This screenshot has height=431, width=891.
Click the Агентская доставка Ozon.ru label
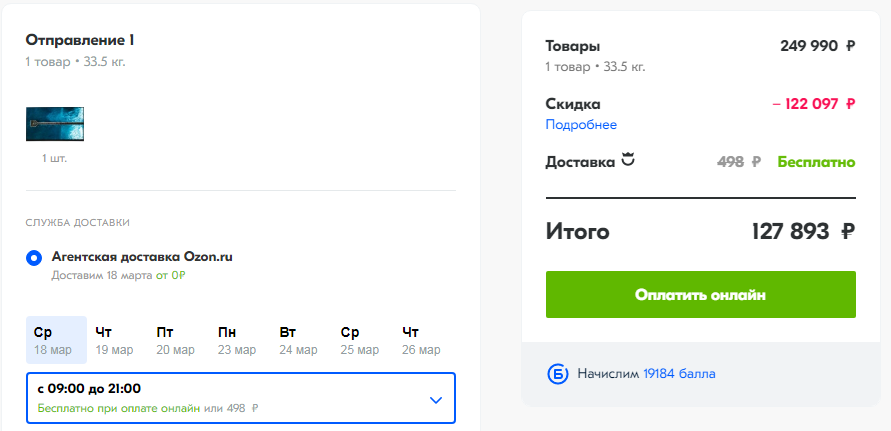[142, 257]
